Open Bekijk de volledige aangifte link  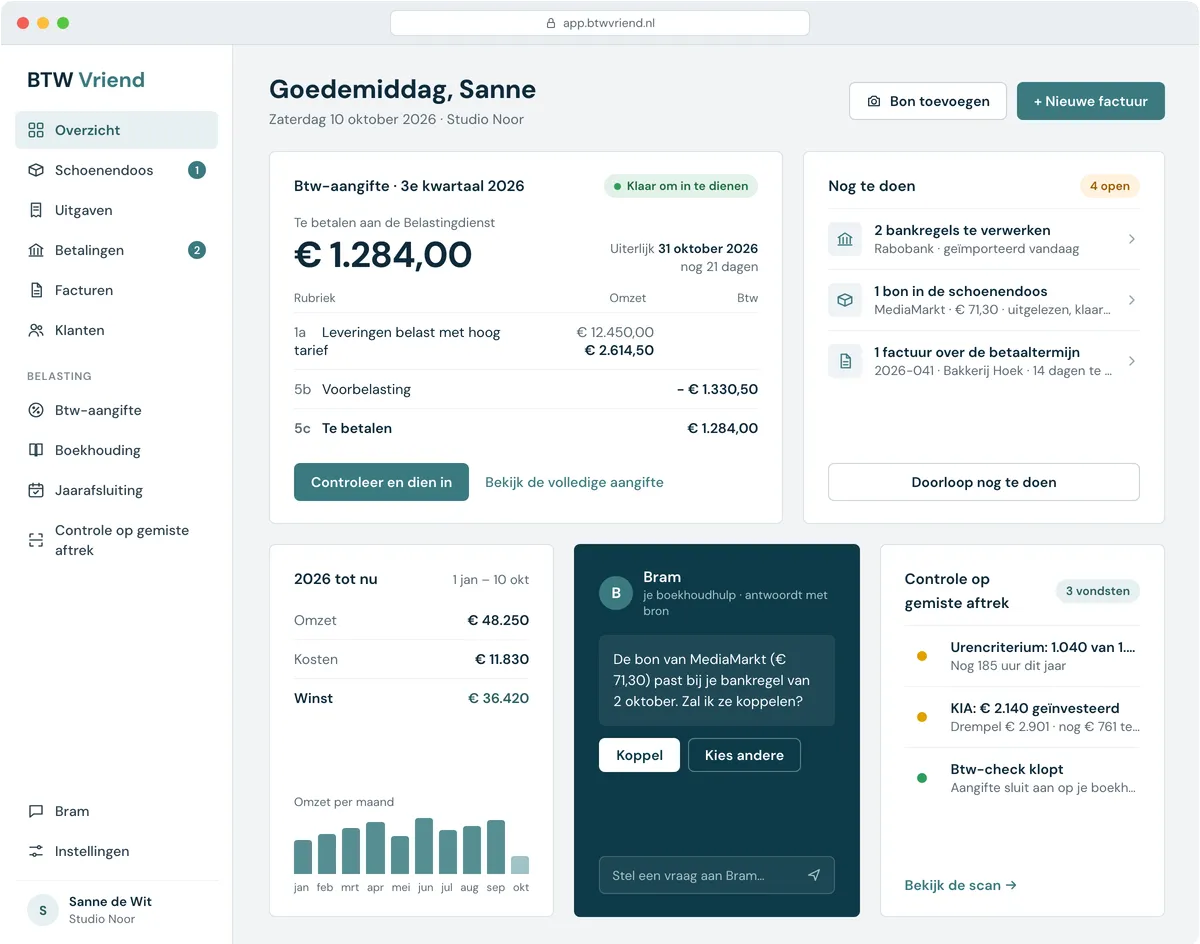pyautogui.click(x=574, y=482)
